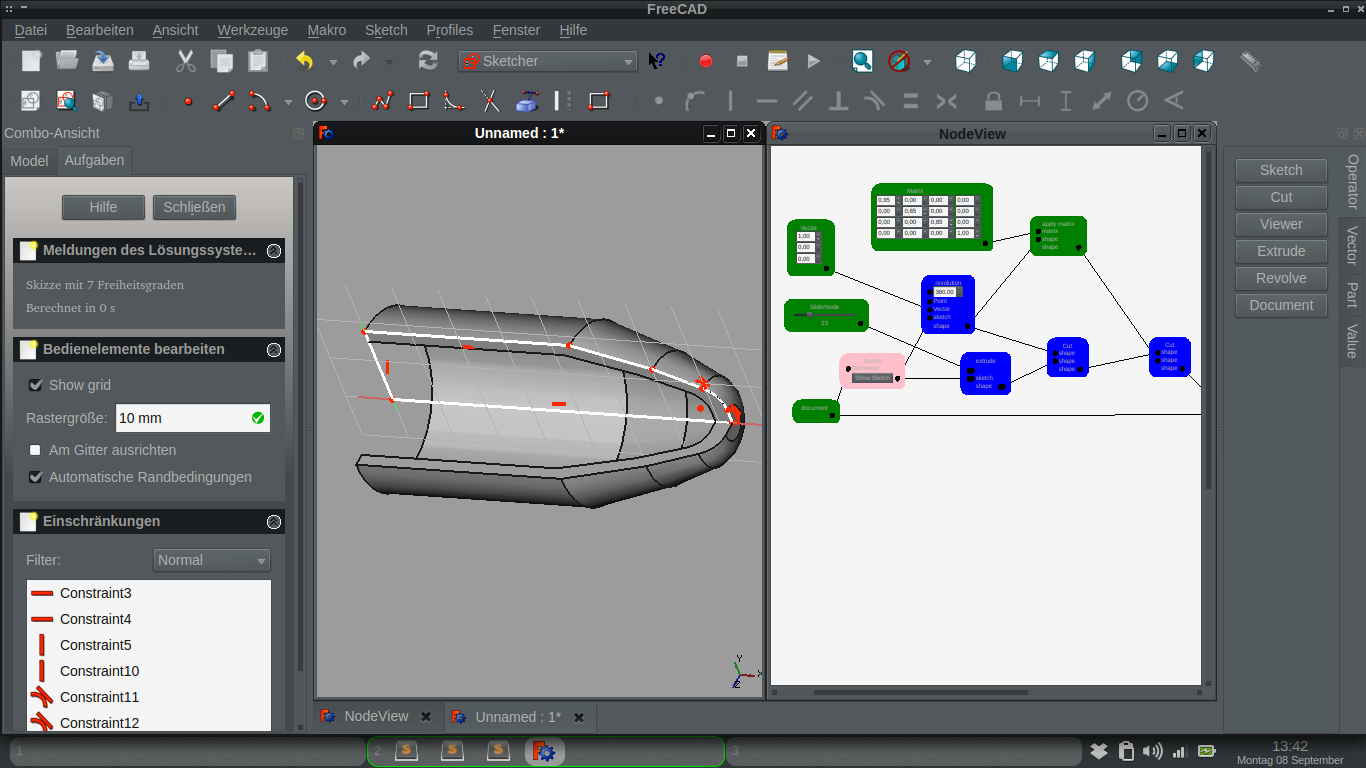Execute macro with the play icon
This screenshot has width=1366, height=768.
[x=814, y=61]
